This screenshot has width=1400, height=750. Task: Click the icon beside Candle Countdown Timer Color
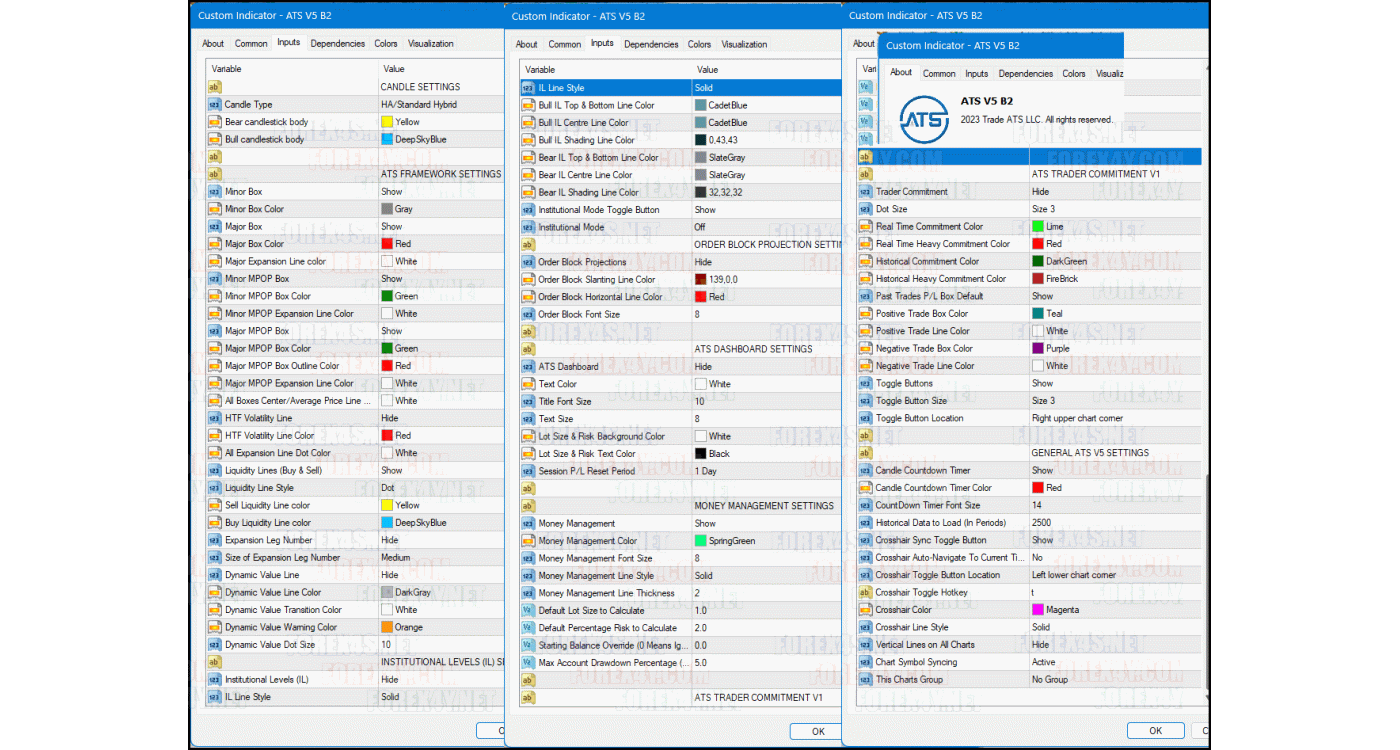coord(865,488)
